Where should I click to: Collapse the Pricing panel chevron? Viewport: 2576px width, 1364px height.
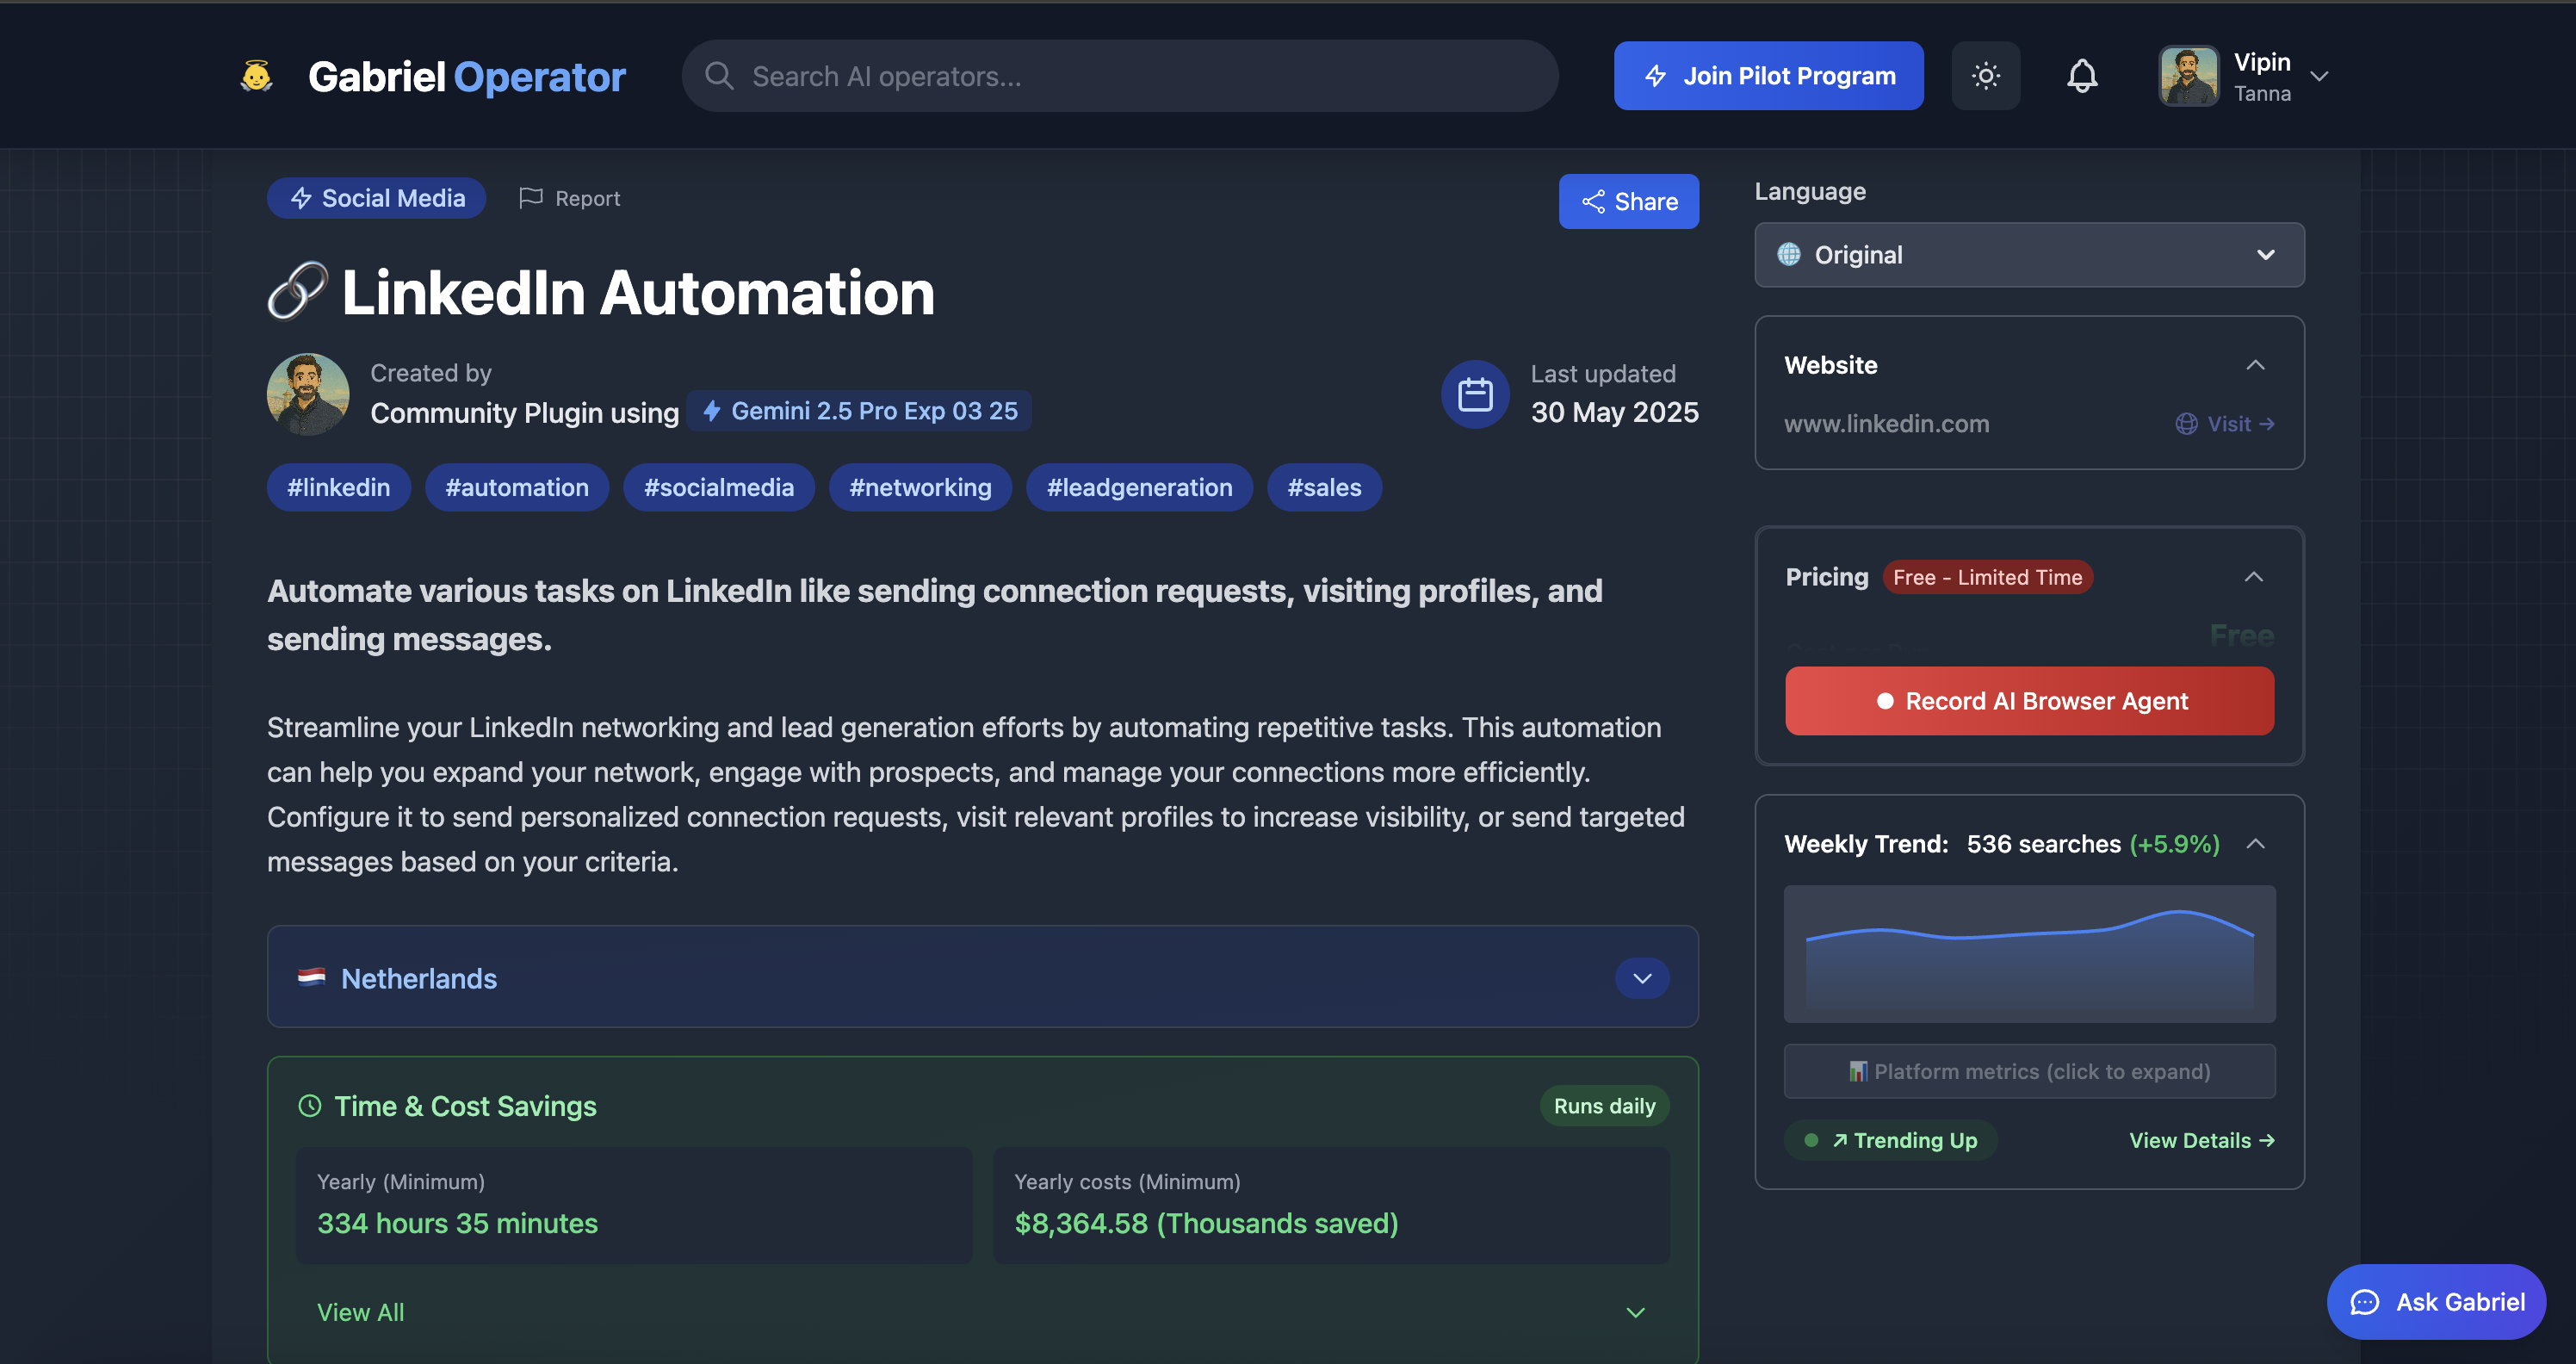[x=2253, y=577]
